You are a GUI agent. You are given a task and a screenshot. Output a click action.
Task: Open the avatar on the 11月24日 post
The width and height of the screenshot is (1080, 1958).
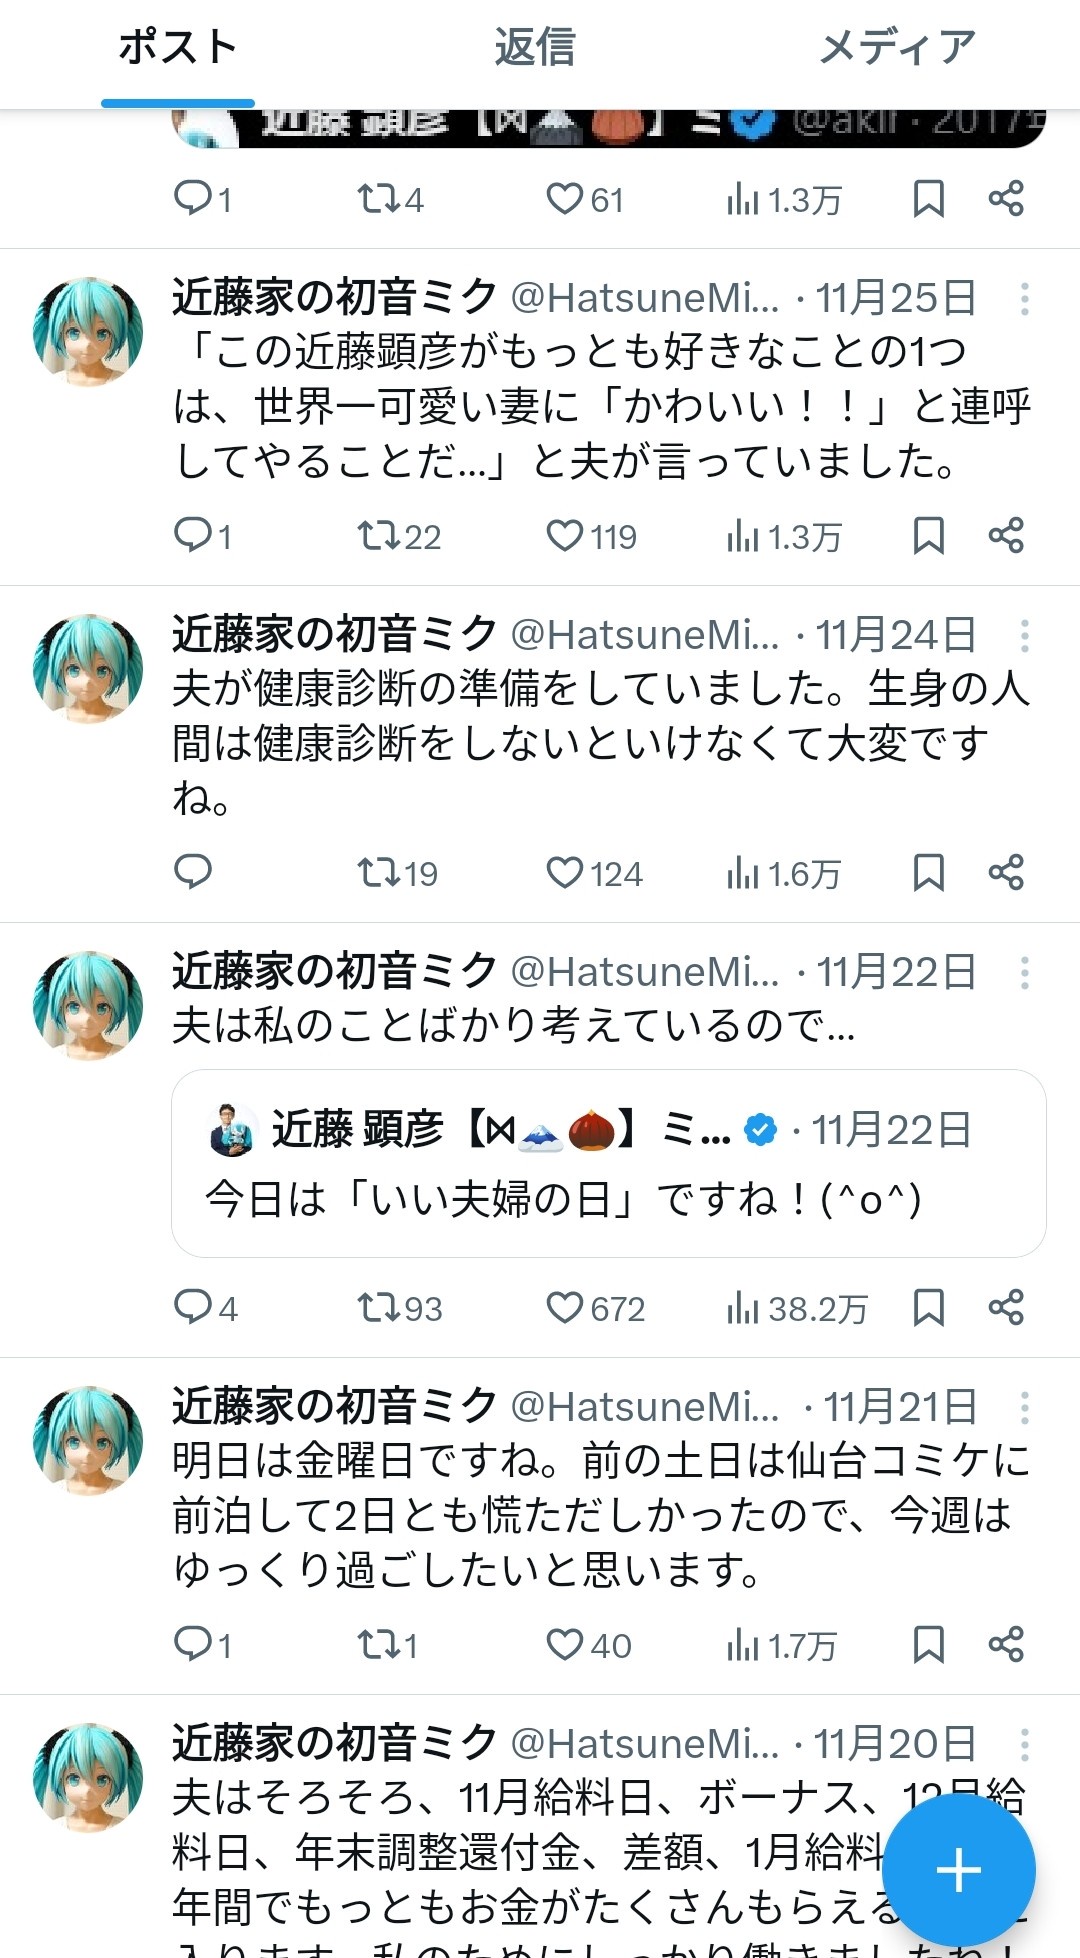[x=88, y=668]
